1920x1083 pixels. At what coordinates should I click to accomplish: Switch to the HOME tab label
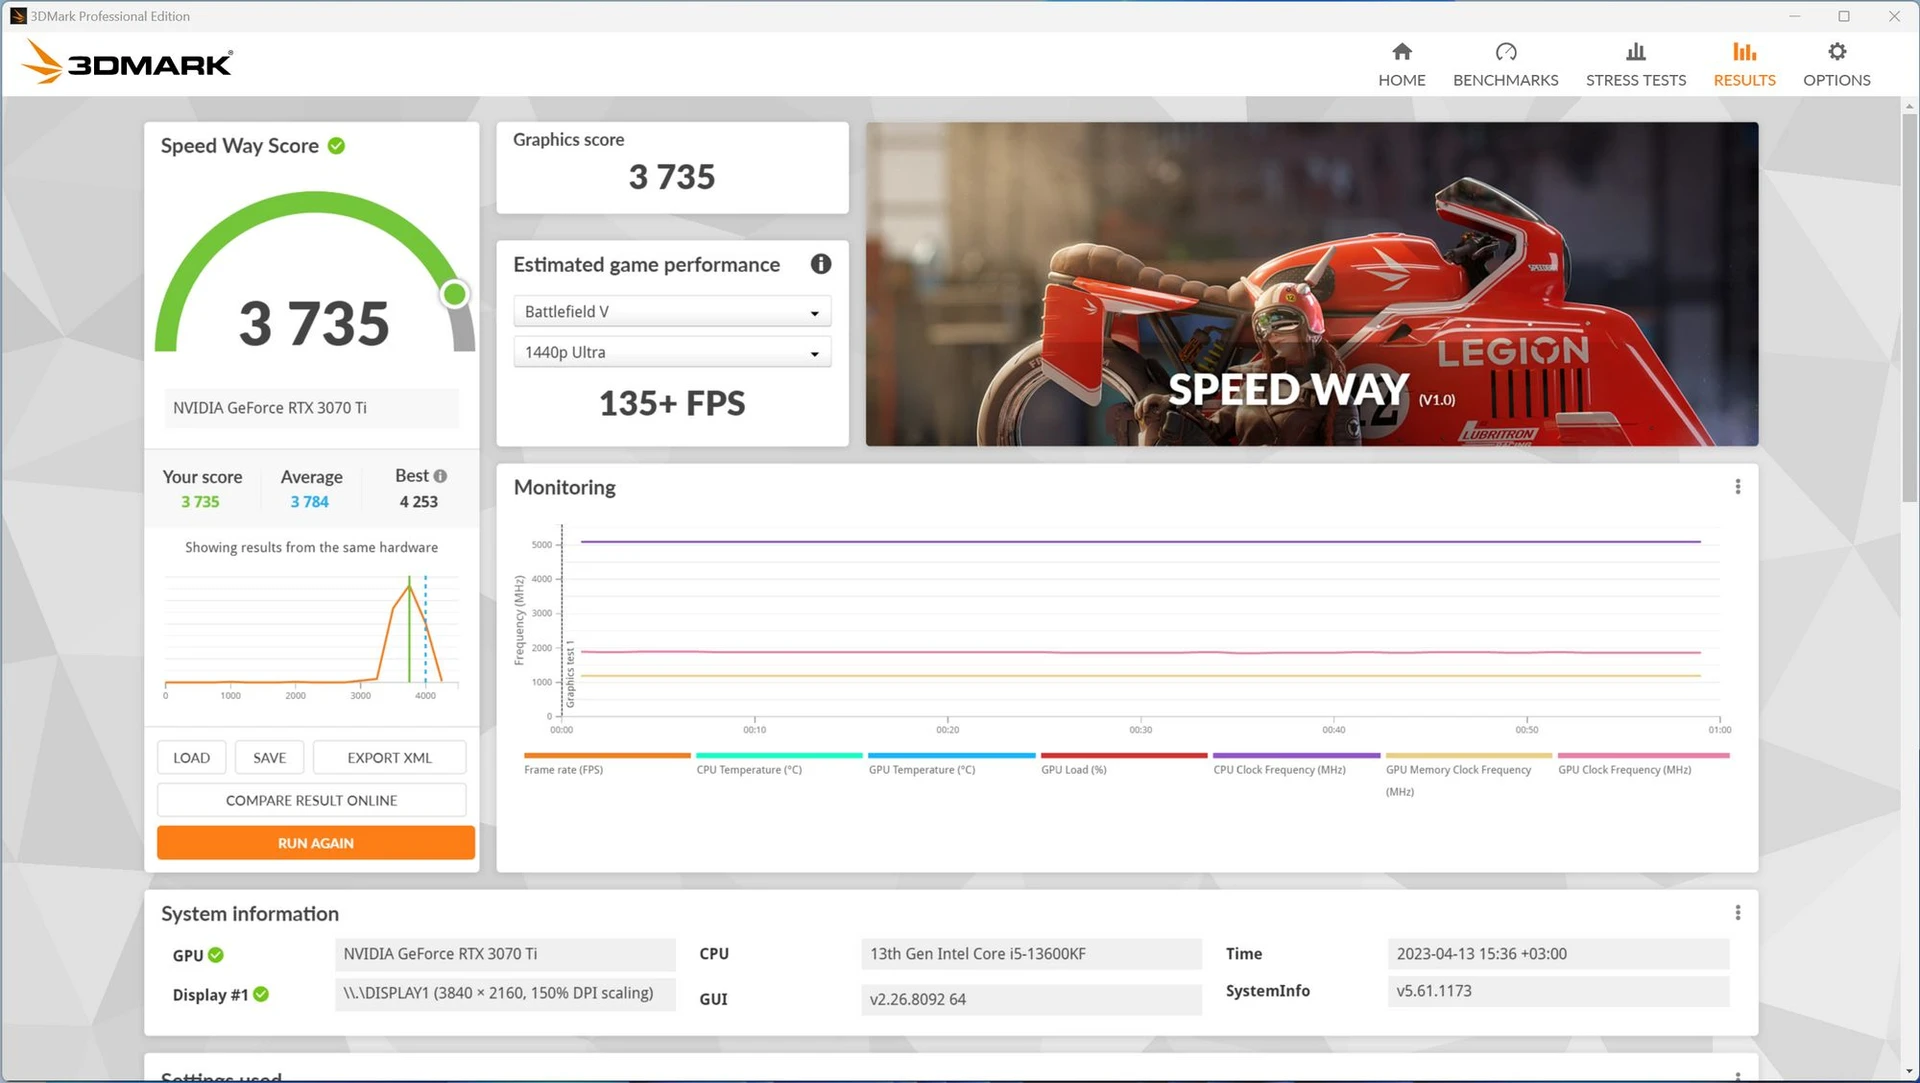(1401, 80)
